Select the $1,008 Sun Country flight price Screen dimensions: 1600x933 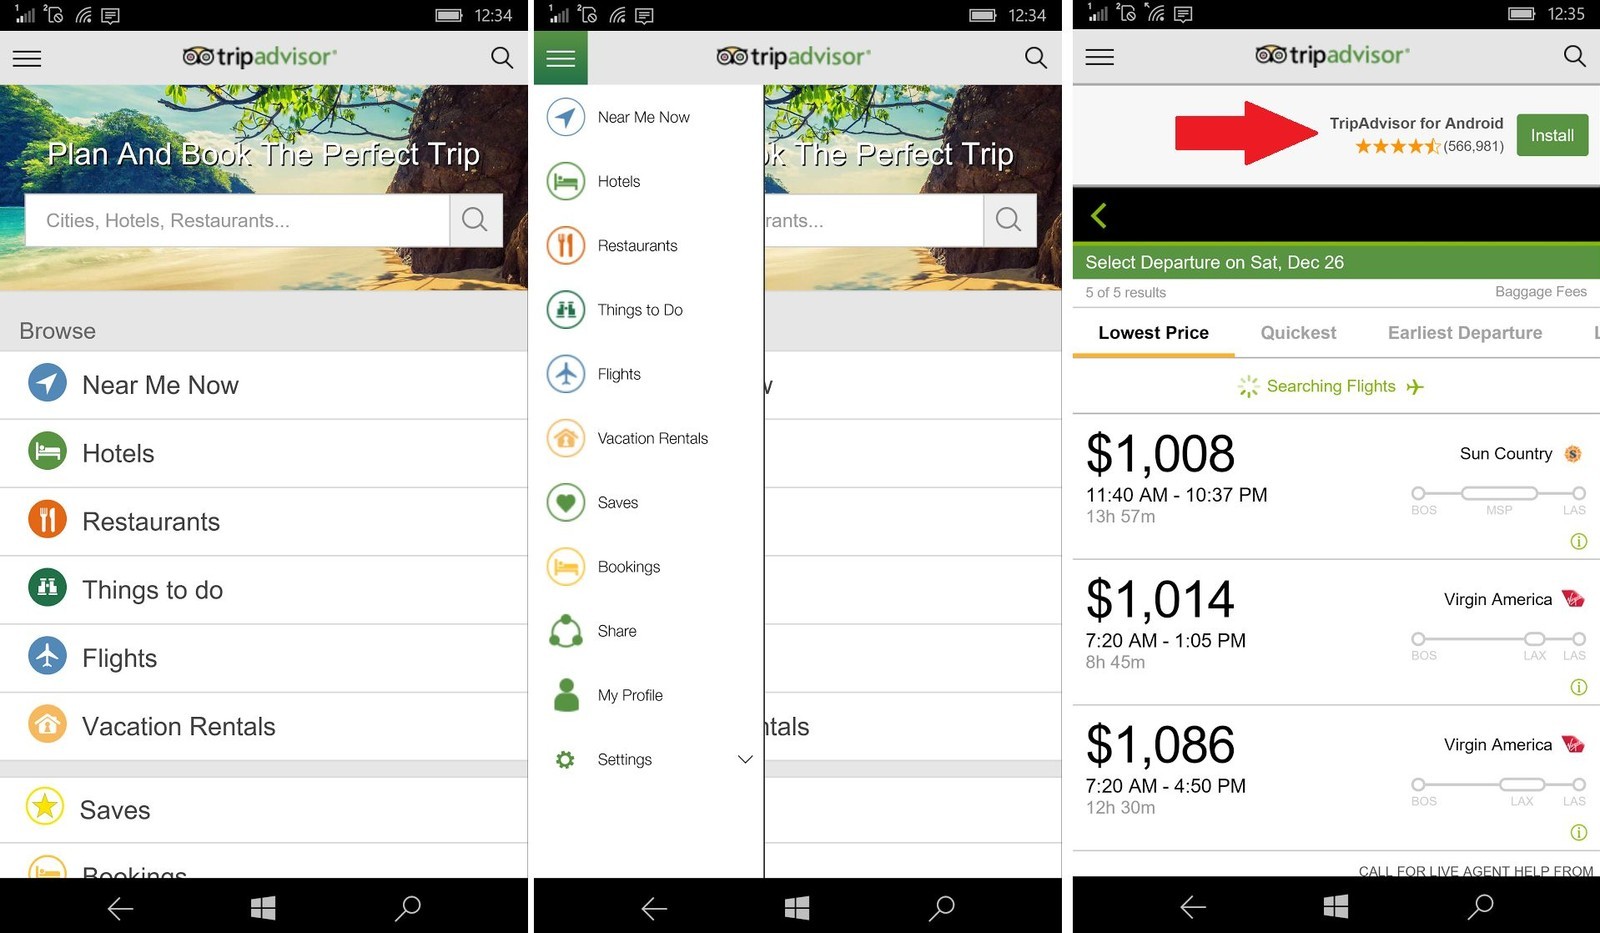(1160, 454)
